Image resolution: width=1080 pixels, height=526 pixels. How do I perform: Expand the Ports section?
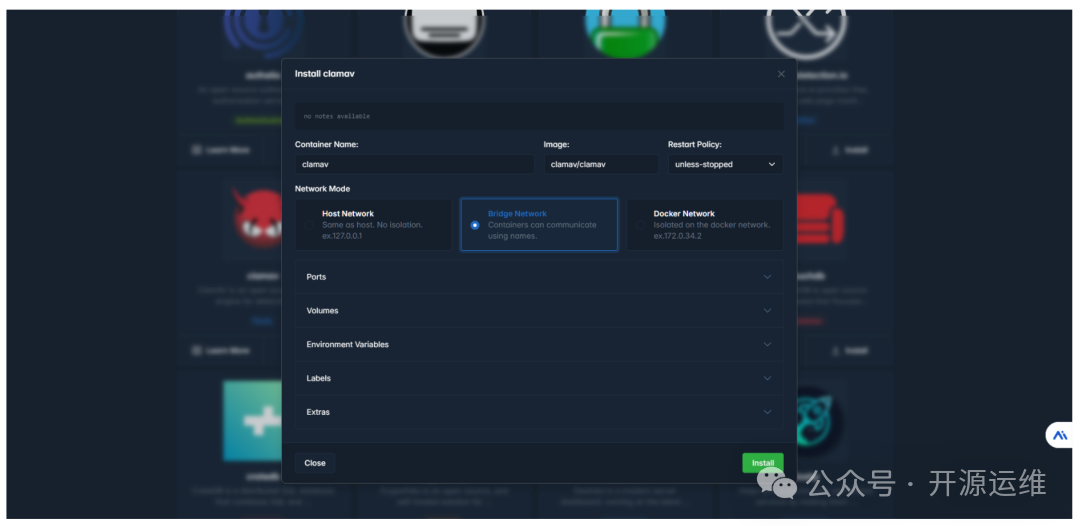click(539, 277)
